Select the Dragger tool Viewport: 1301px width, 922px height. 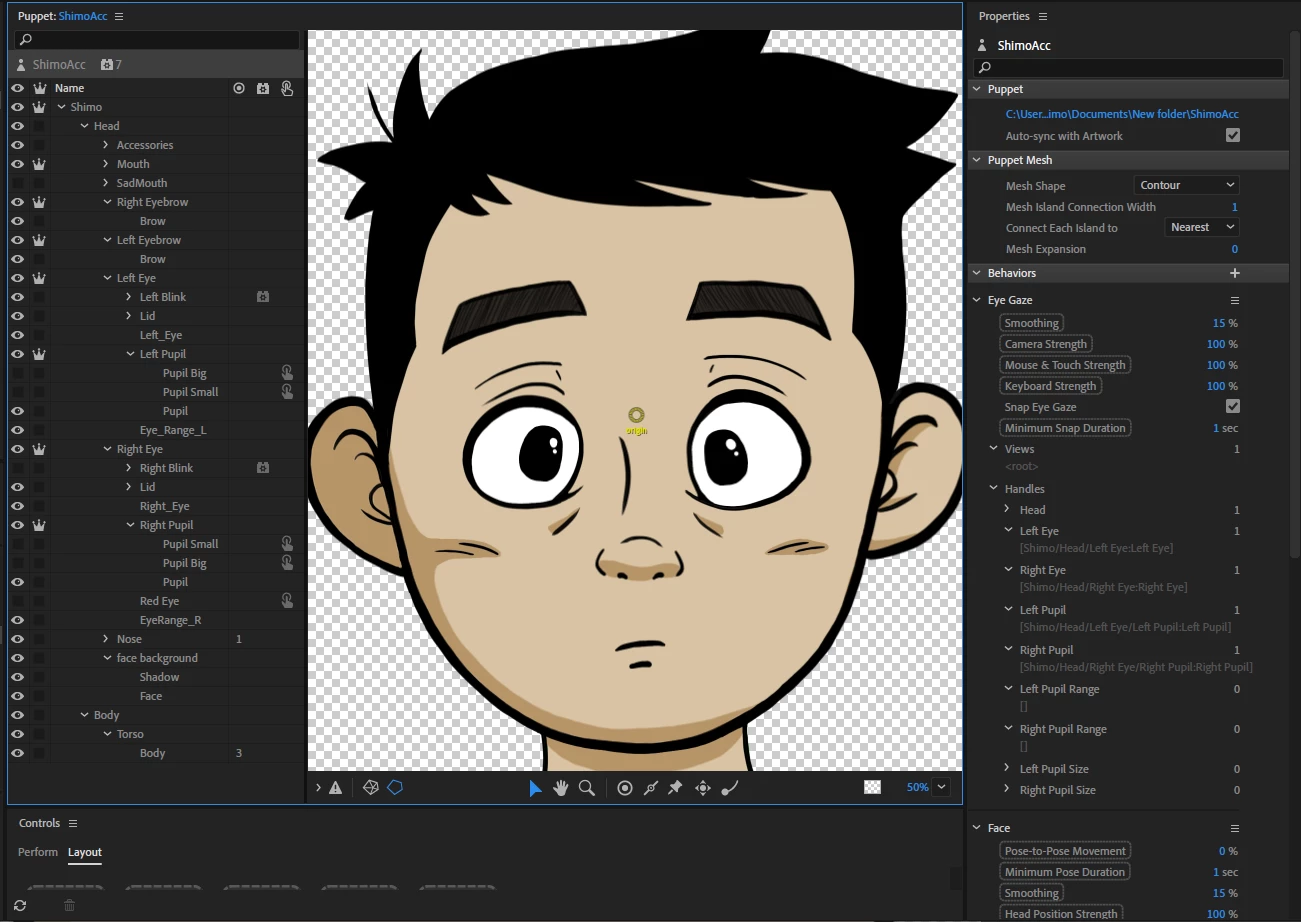(703, 788)
